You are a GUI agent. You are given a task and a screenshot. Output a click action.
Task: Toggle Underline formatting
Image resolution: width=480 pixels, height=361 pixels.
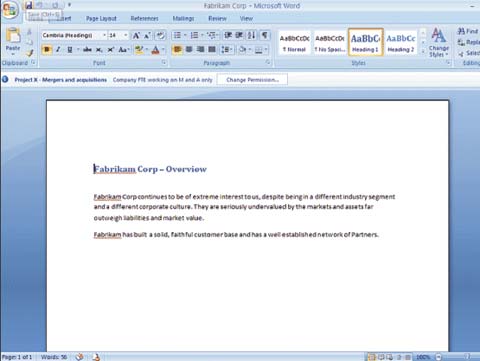70,50
